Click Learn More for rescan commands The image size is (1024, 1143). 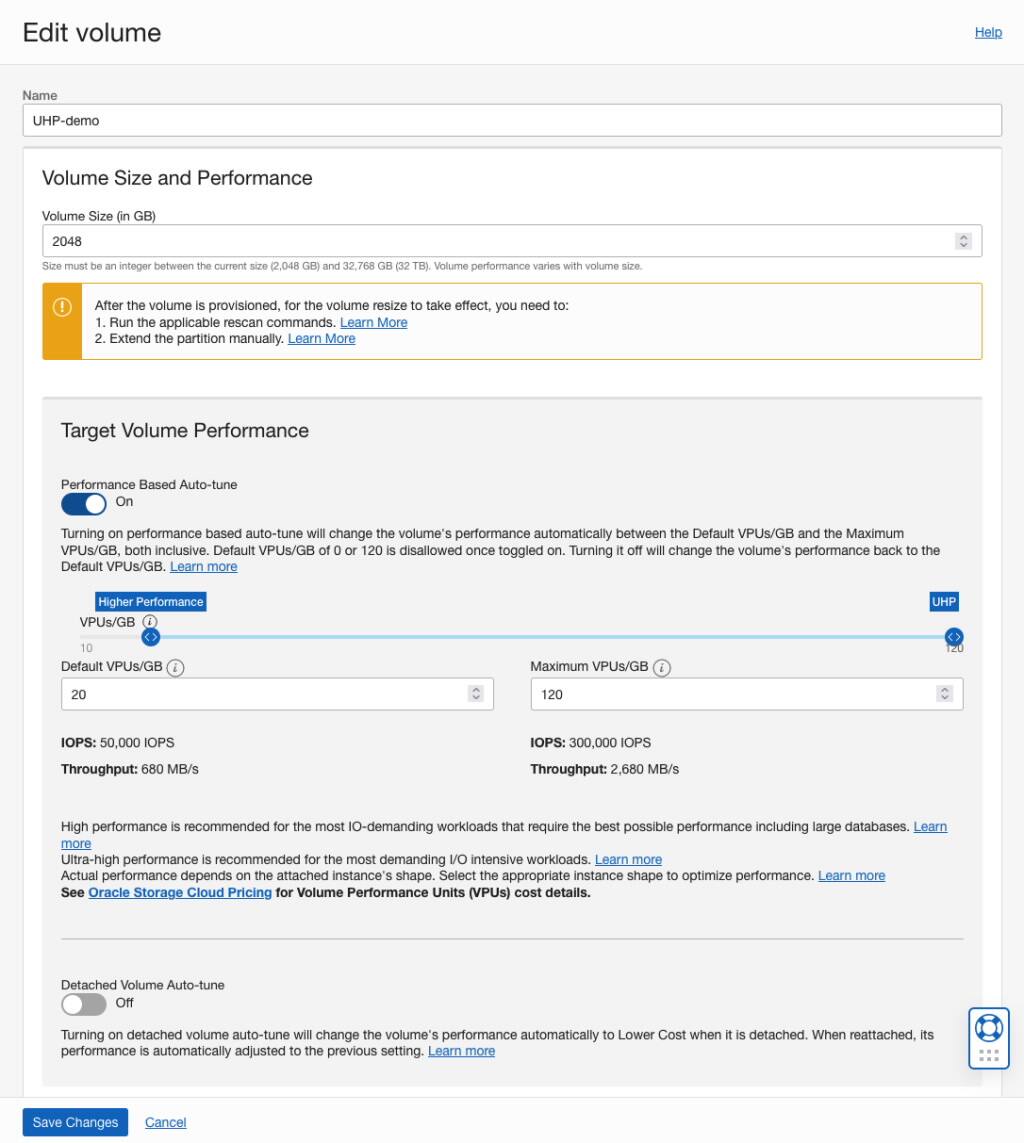pyautogui.click(x=374, y=322)
